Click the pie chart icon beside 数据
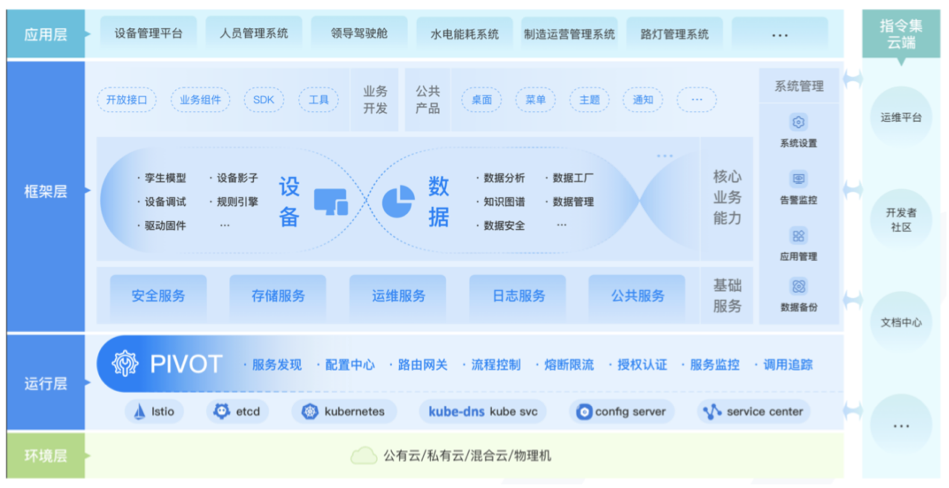This screenshot has width=949, height=488. pos(398,200)
